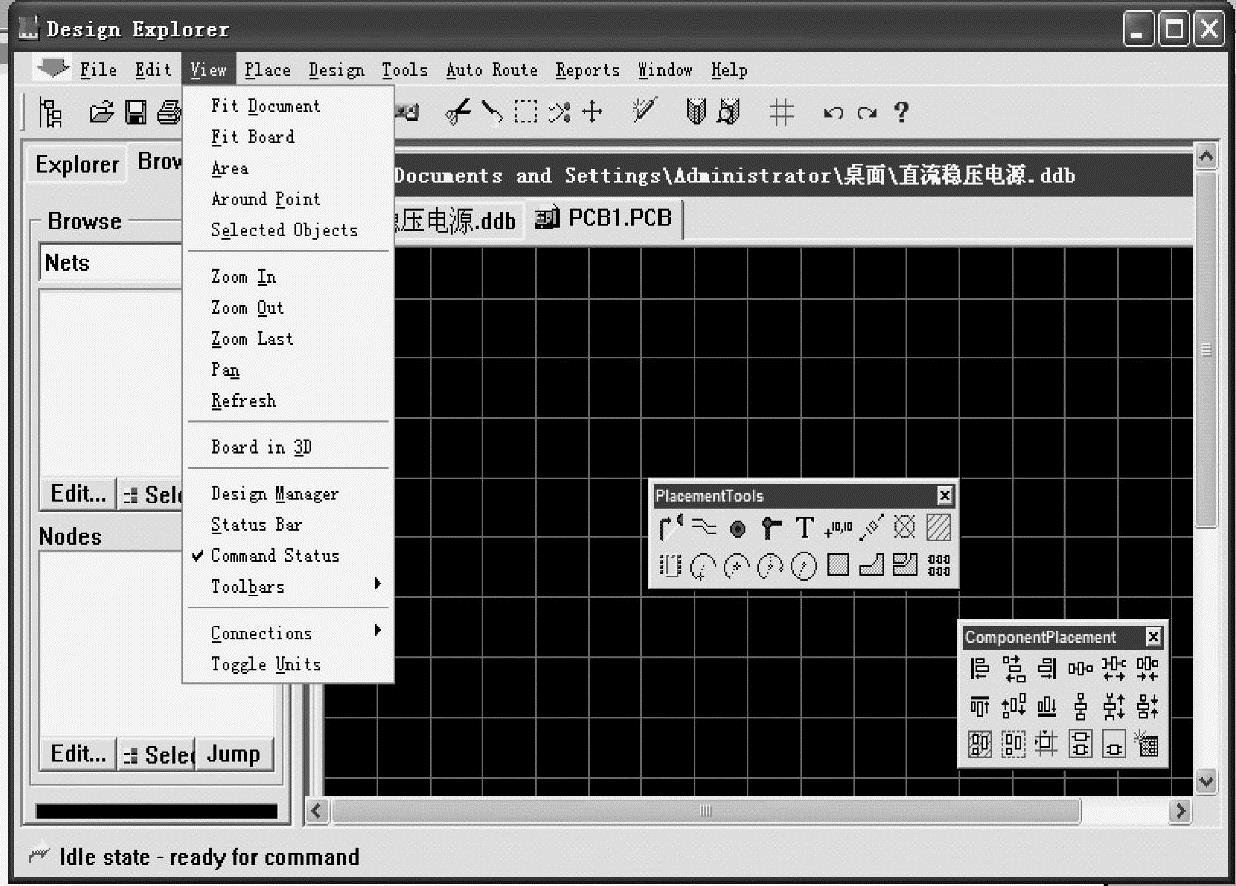The image size is (1236, 886).
Task: Choose Fit Board from View menu
Action: (x=252, y=137)
